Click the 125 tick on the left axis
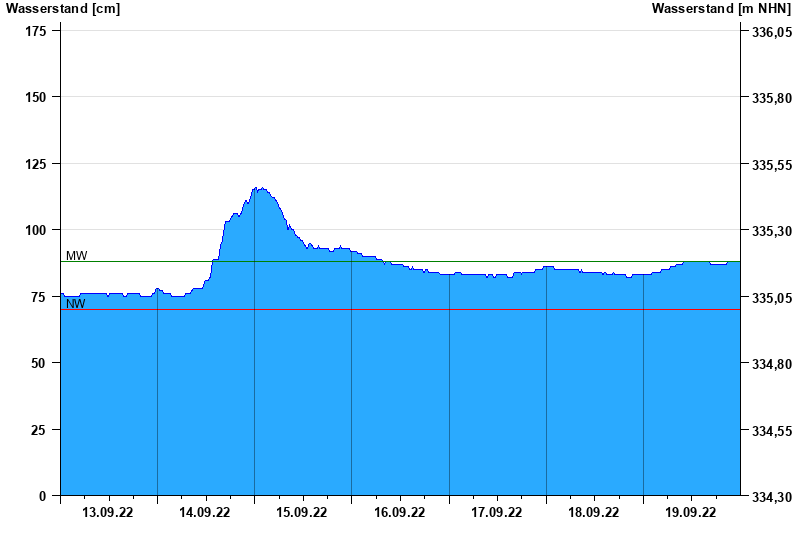800x550 pixels. click(x=35, y=164)
